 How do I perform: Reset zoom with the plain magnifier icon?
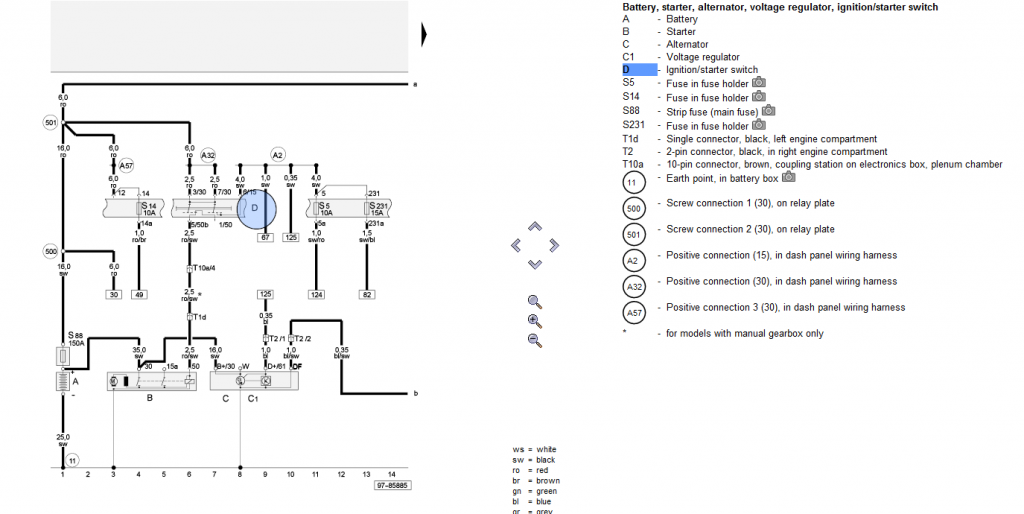coord(535,302)
